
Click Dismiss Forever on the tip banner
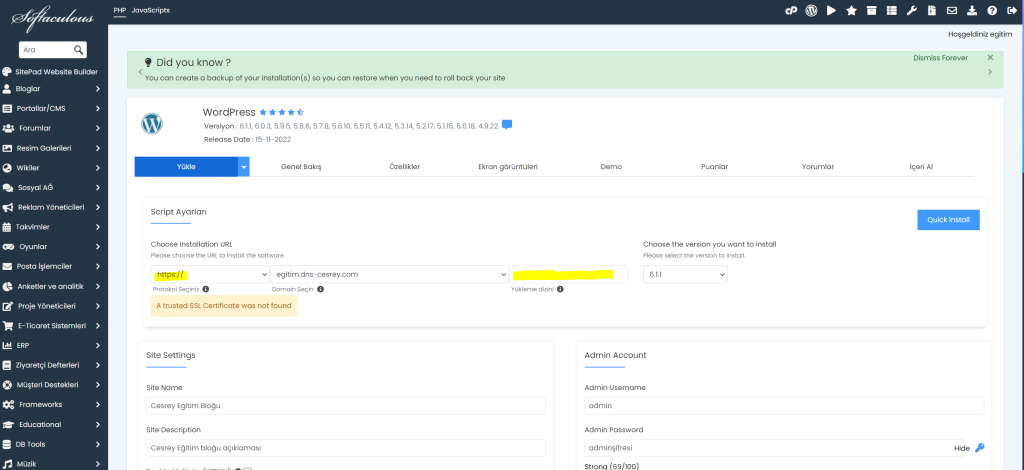(x=940, y=58)
